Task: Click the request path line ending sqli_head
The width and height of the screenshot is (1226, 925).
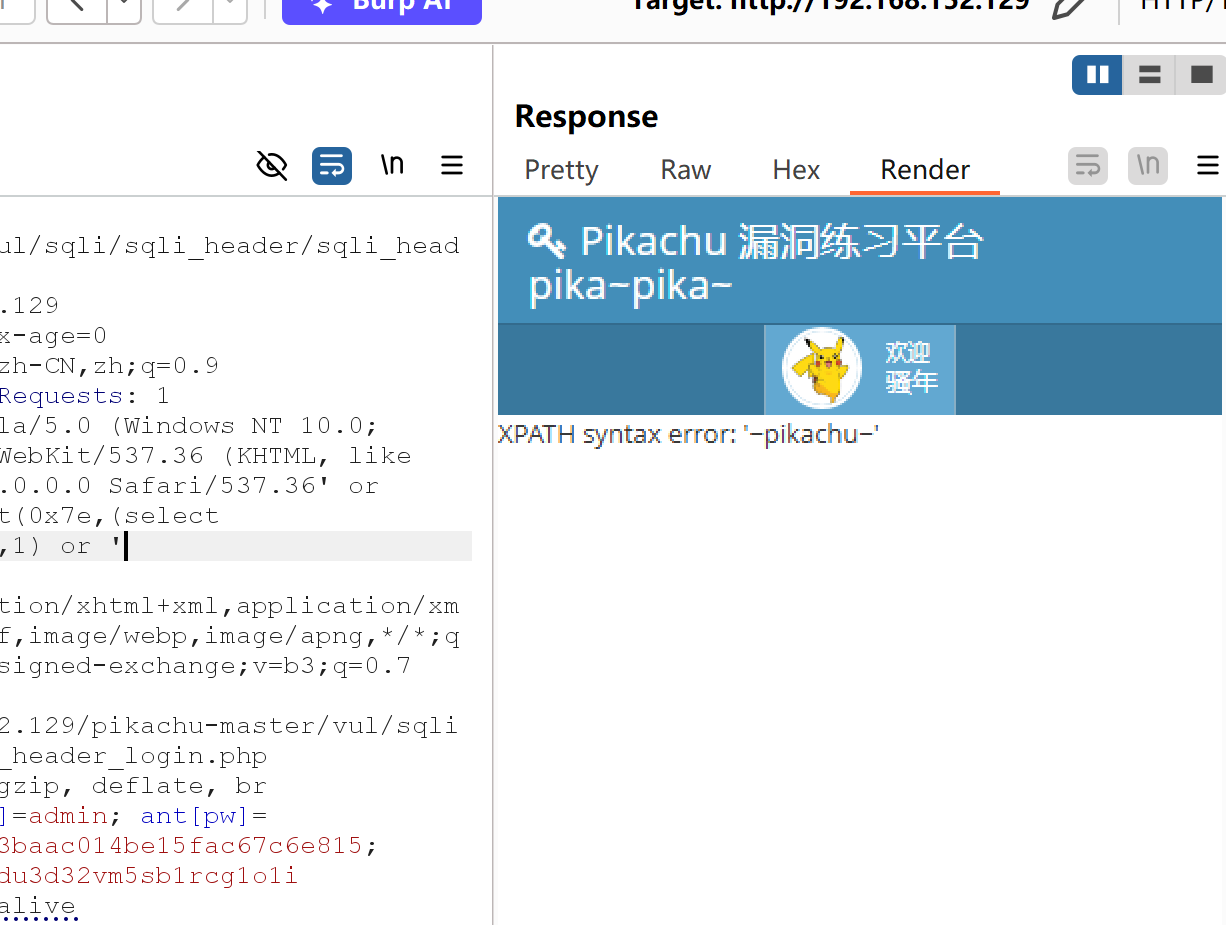Action: point(230,246)
